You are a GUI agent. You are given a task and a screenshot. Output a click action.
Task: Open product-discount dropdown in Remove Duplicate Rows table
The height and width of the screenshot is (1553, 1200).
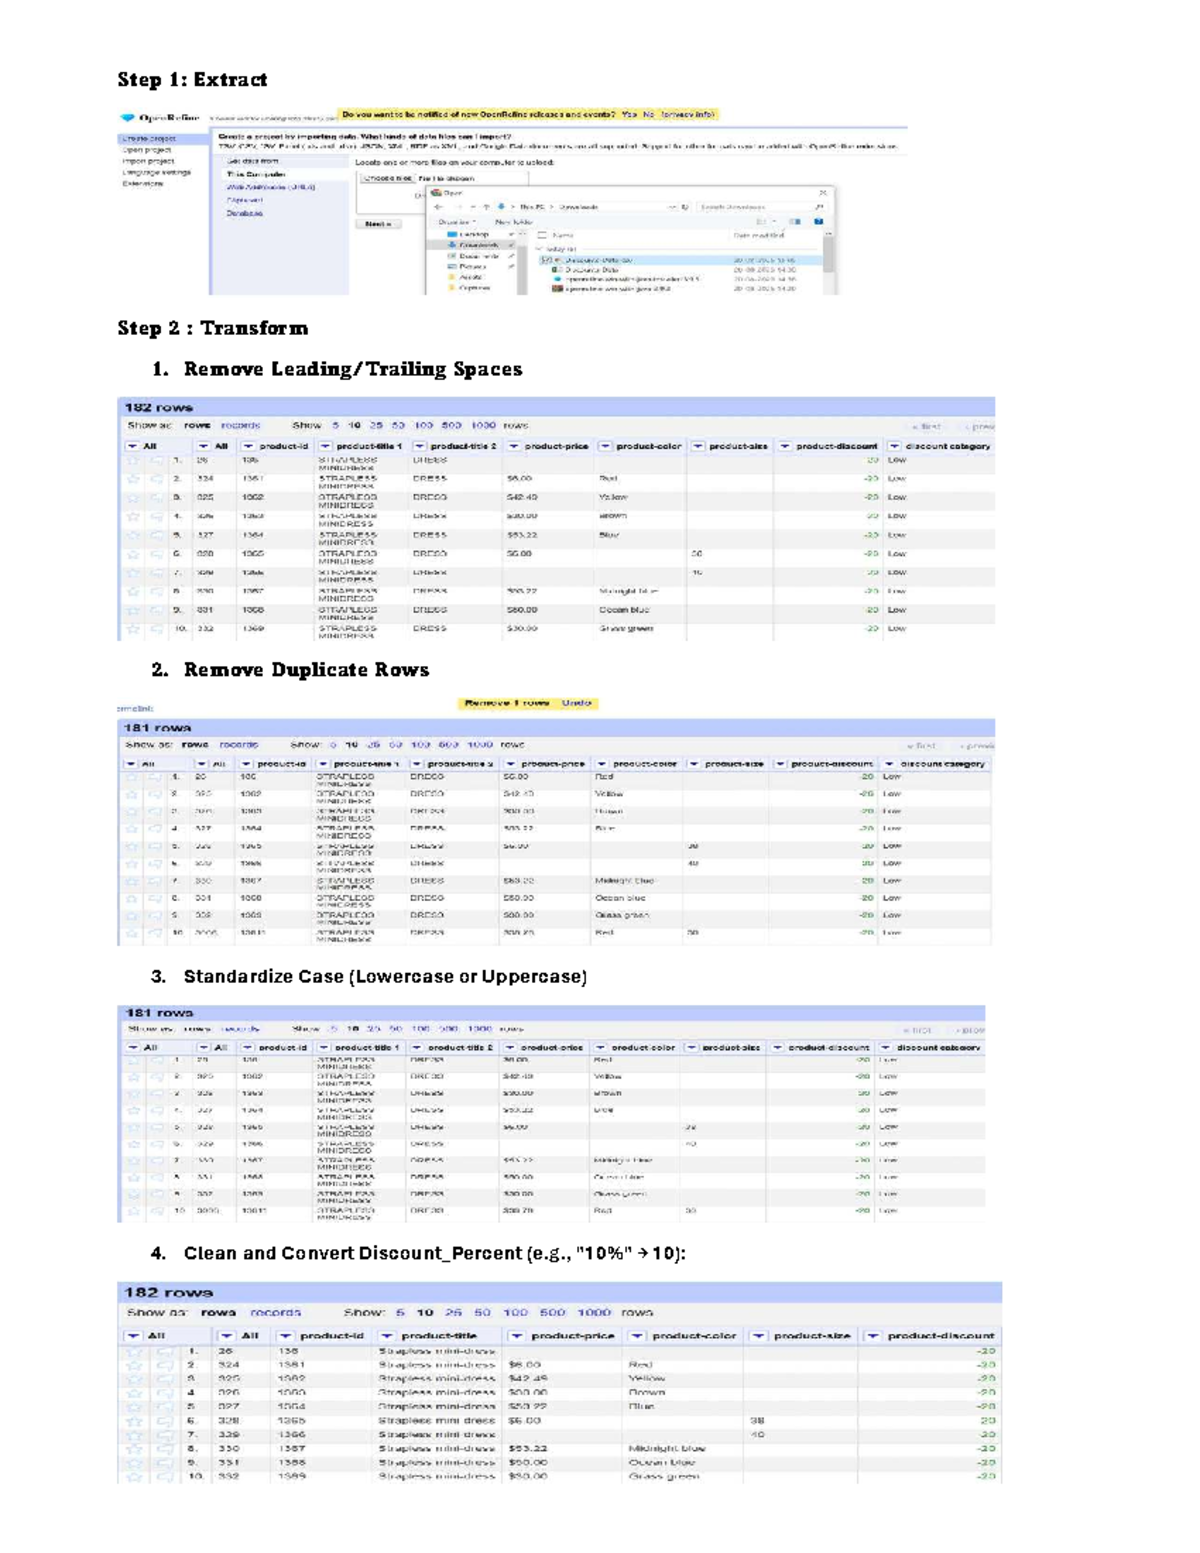point(780,764)
